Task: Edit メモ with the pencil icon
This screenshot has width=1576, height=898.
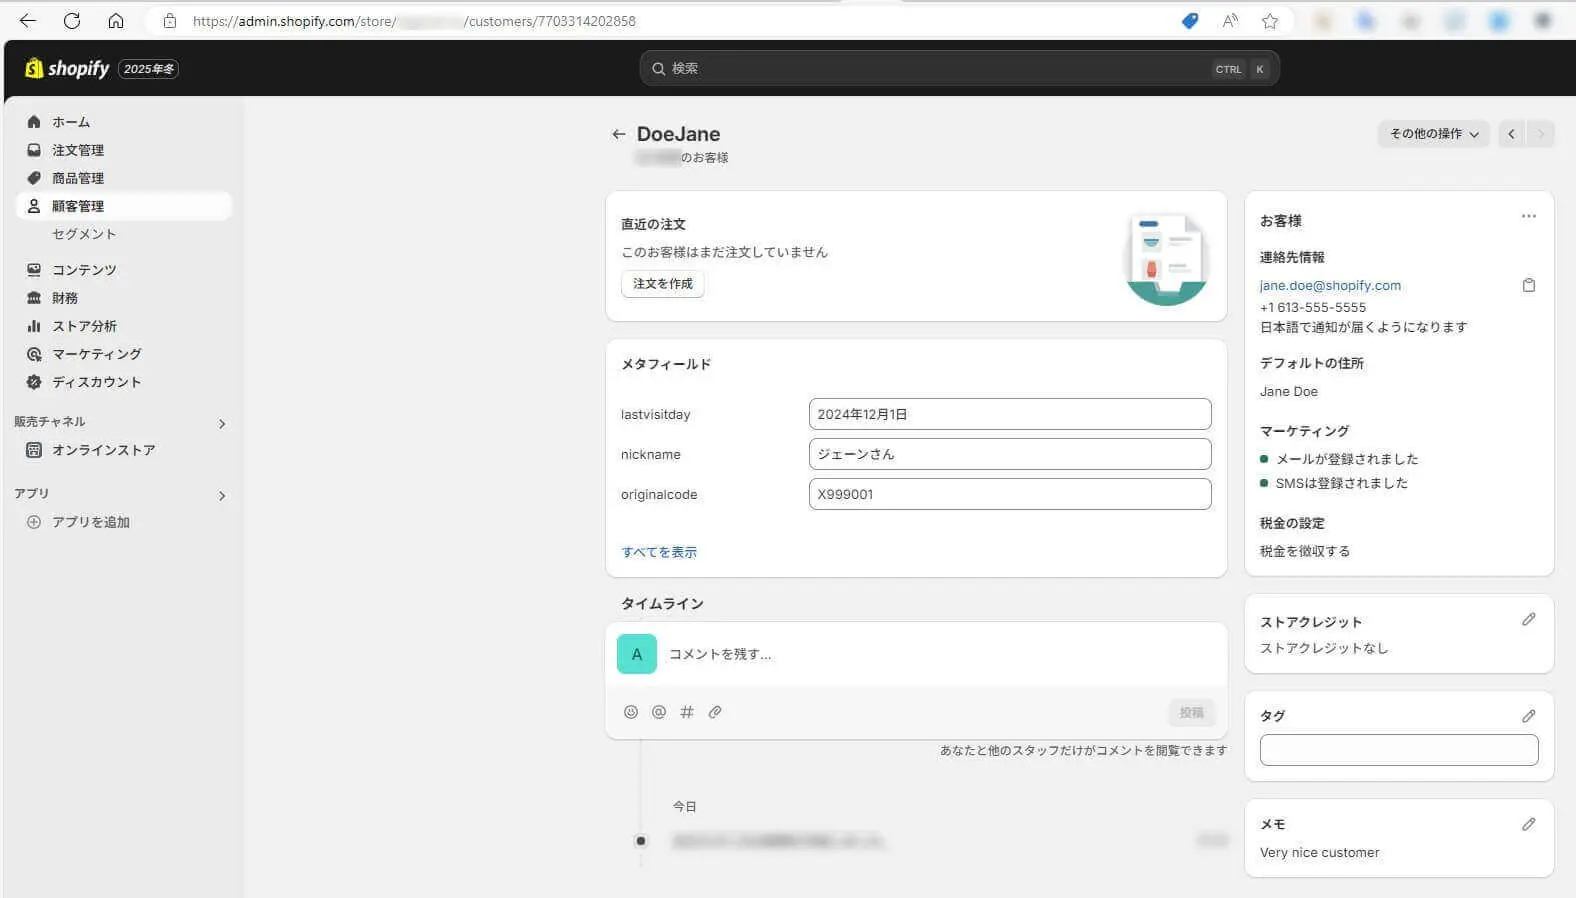Action: click(1529, 824)
